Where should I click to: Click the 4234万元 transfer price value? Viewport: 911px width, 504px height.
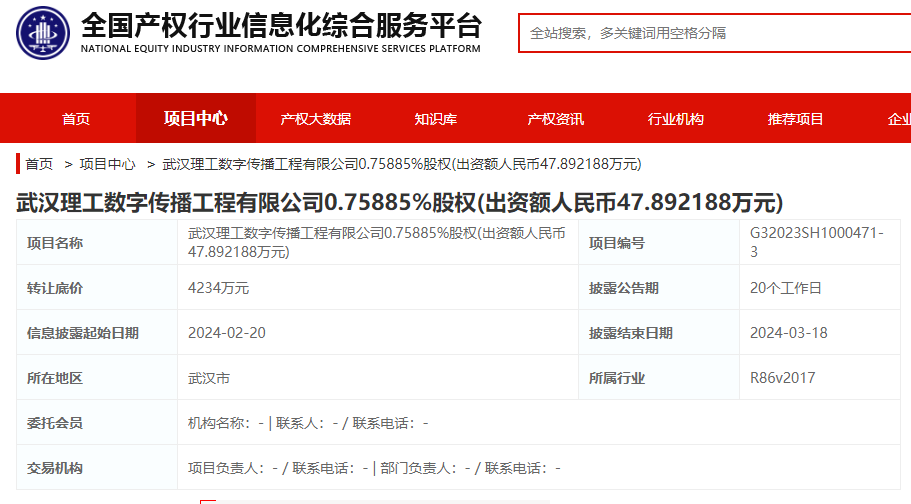pyautogui.click(x=218, y=288)
